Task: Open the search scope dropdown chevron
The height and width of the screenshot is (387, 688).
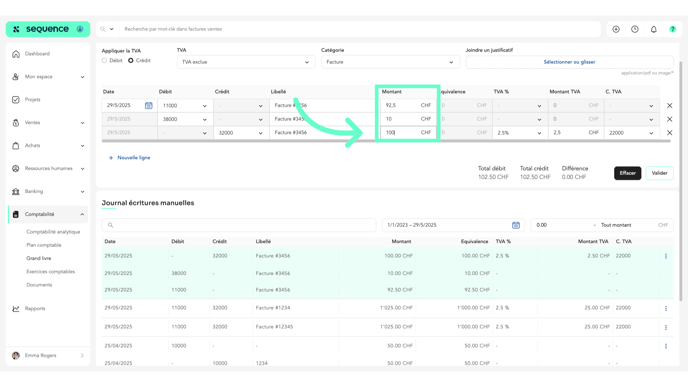Action: pos(111,29)
